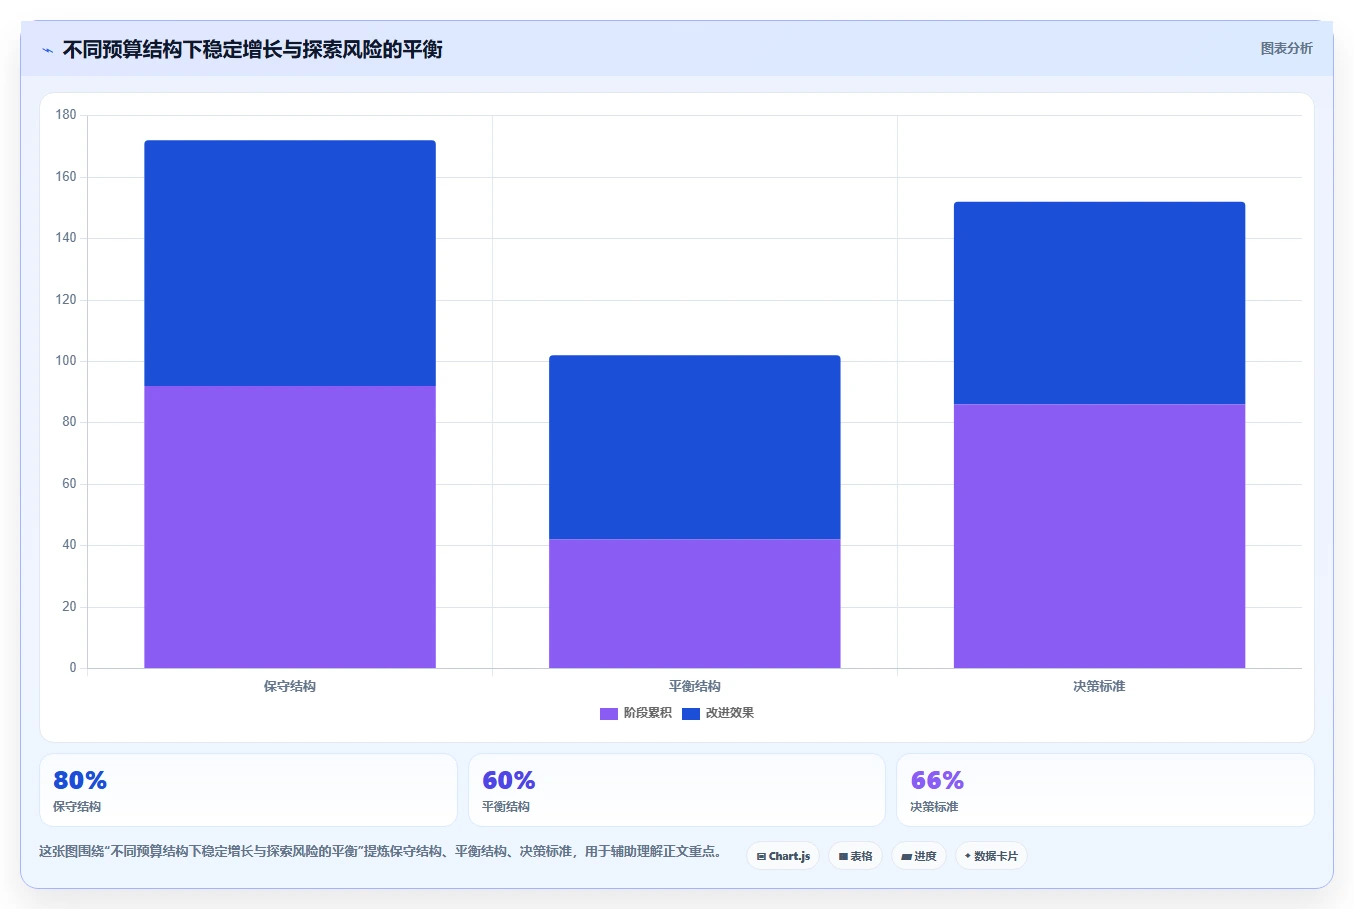Click the blue segment of 平衡结构 bar
Viewport: 1354px width, 909px height.
click(695, 447)
